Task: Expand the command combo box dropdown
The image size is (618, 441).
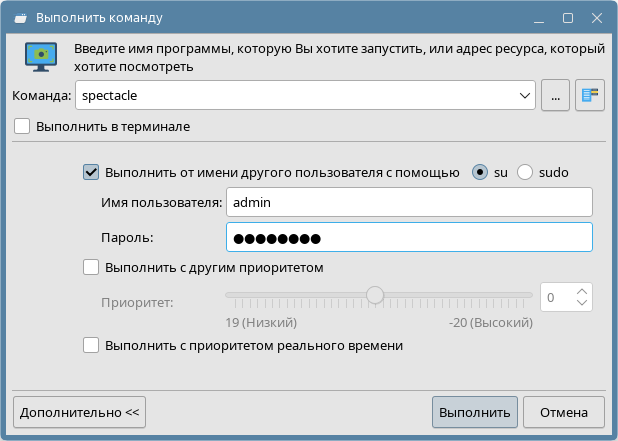Action: coord(525,95)
